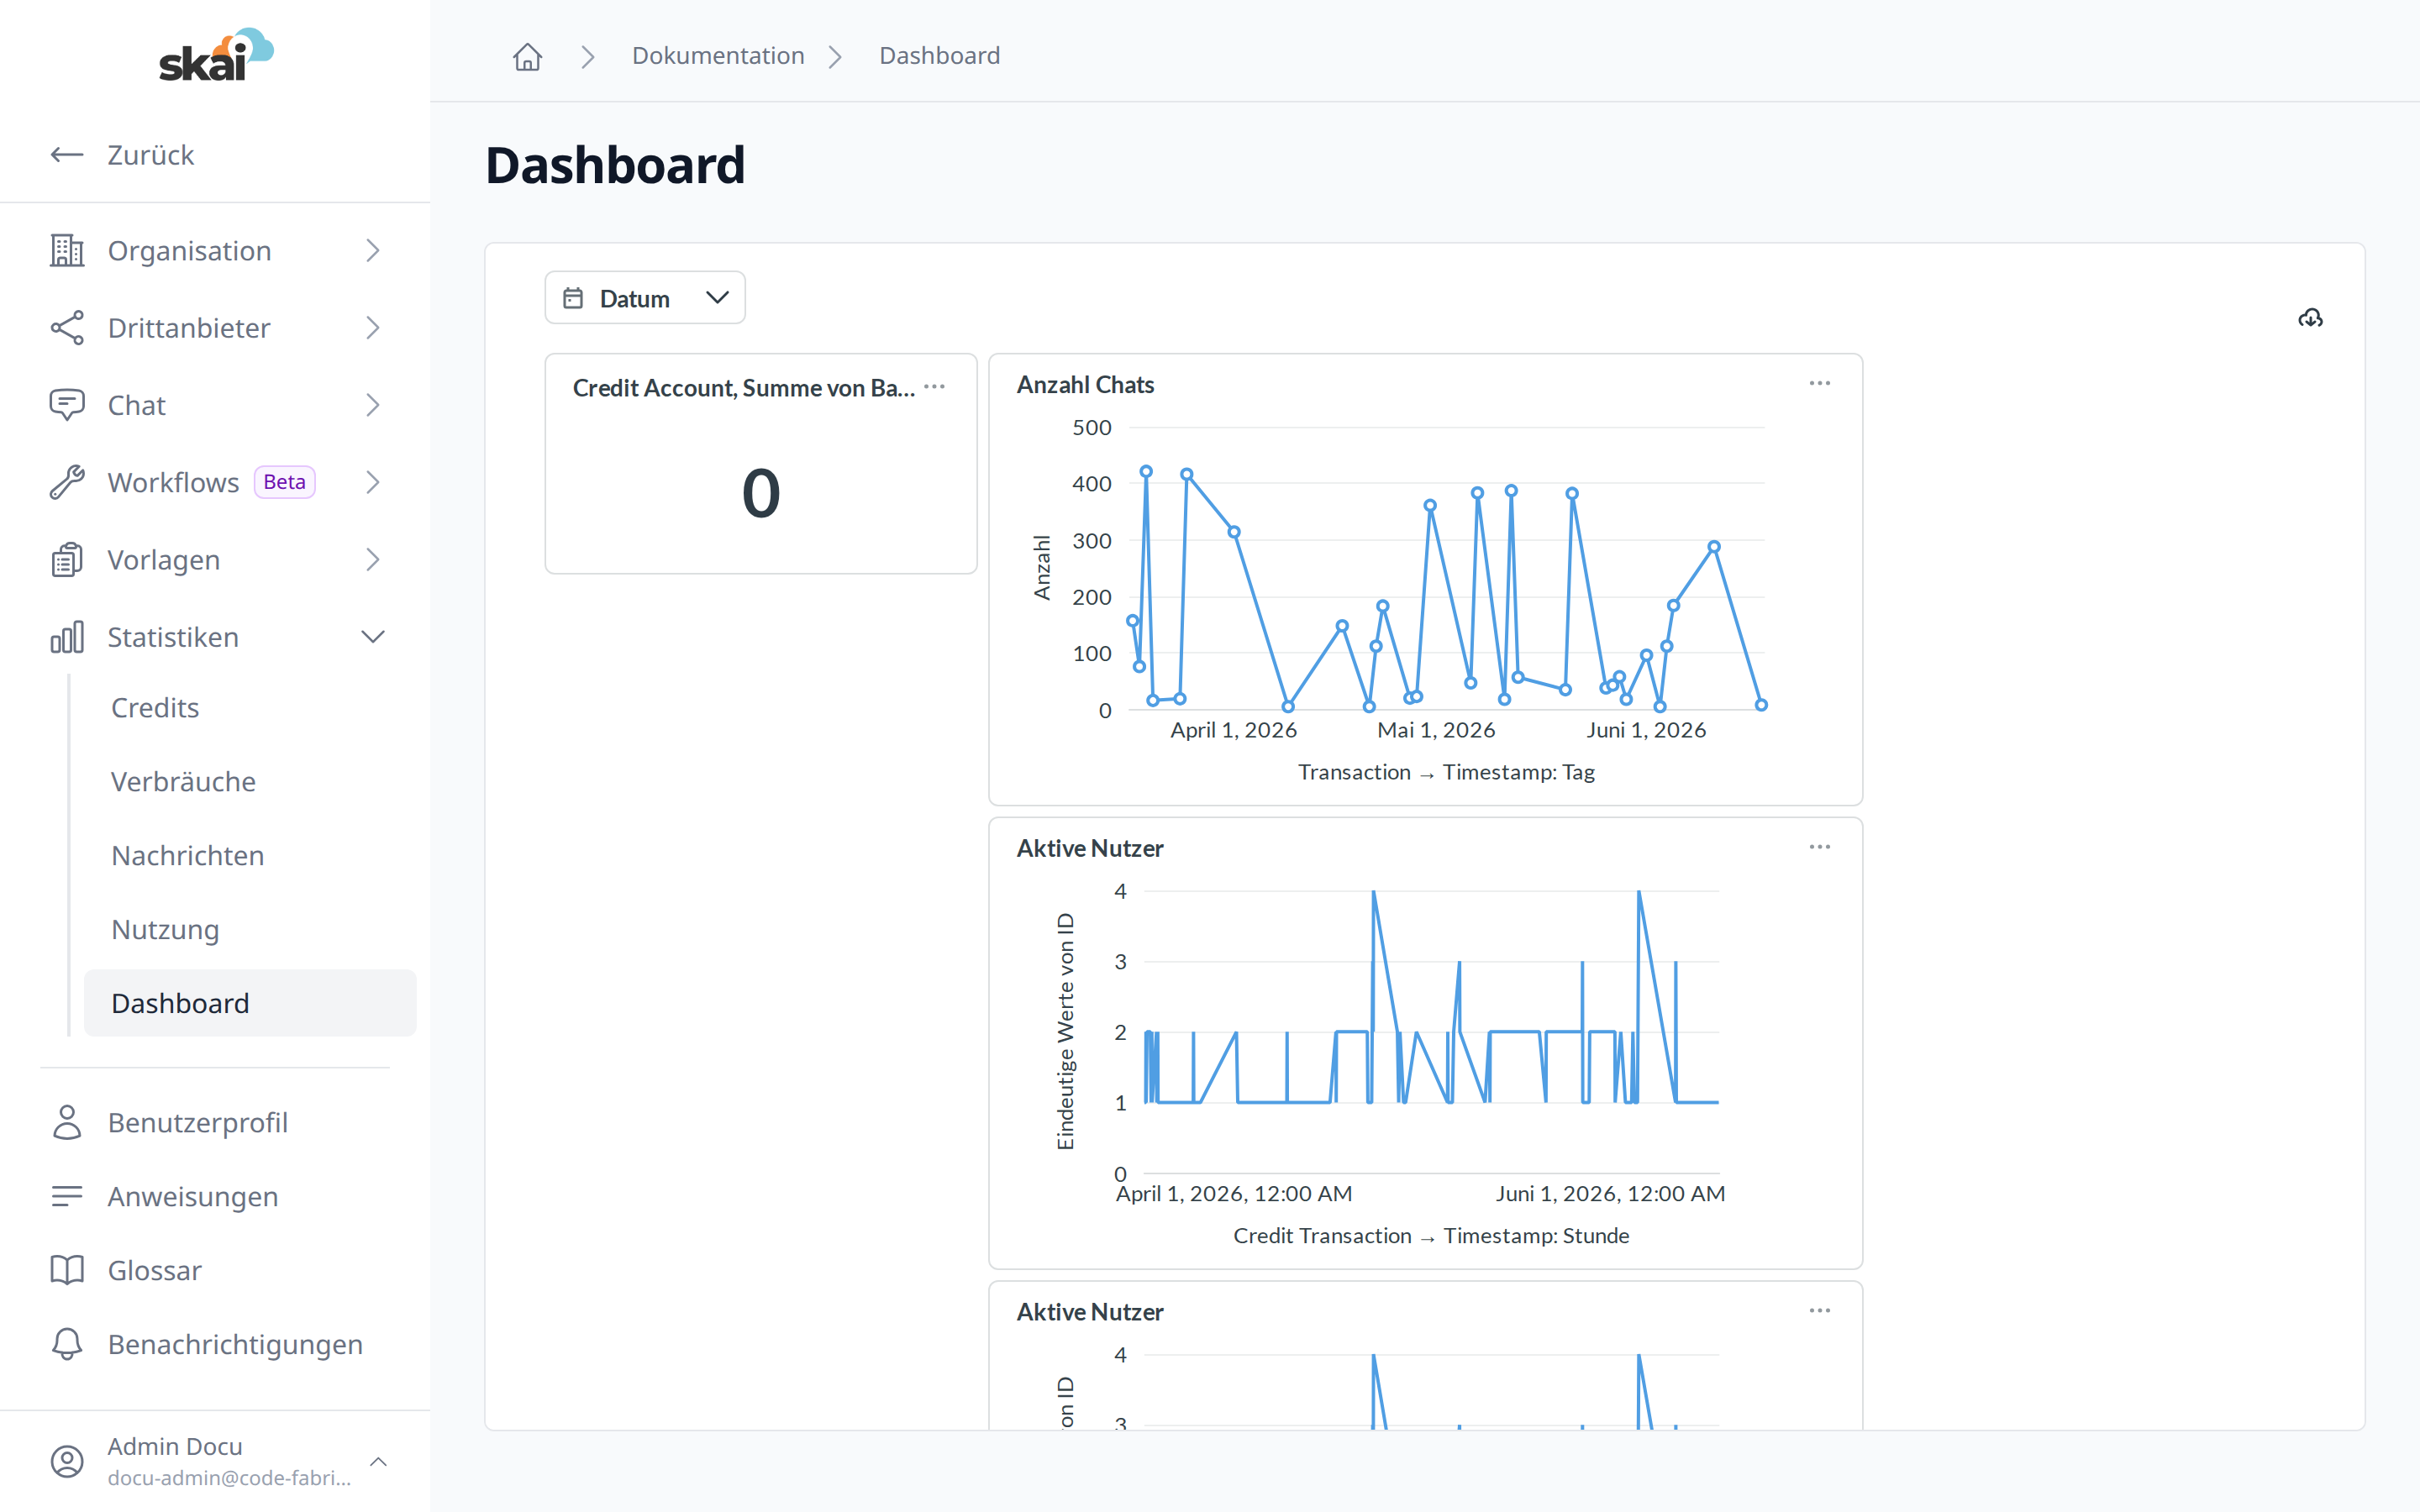The width and height of the screenshot is (2420, 1512).
Task: Click the Vorlagen clipboard icon
Action: [67, 560]
